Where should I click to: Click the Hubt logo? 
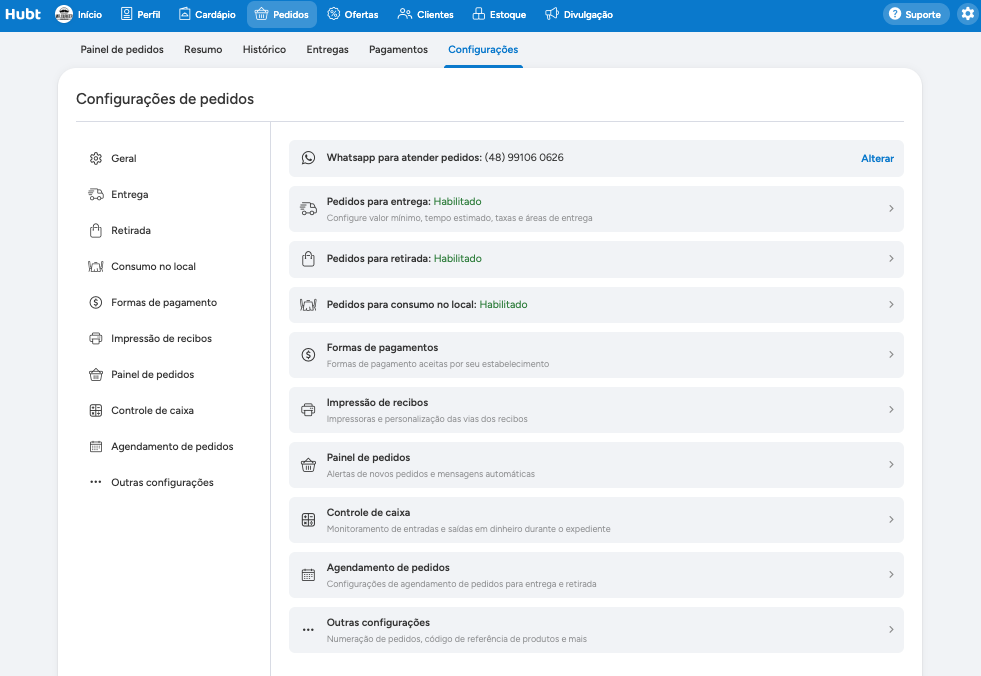tap(23, 14)
